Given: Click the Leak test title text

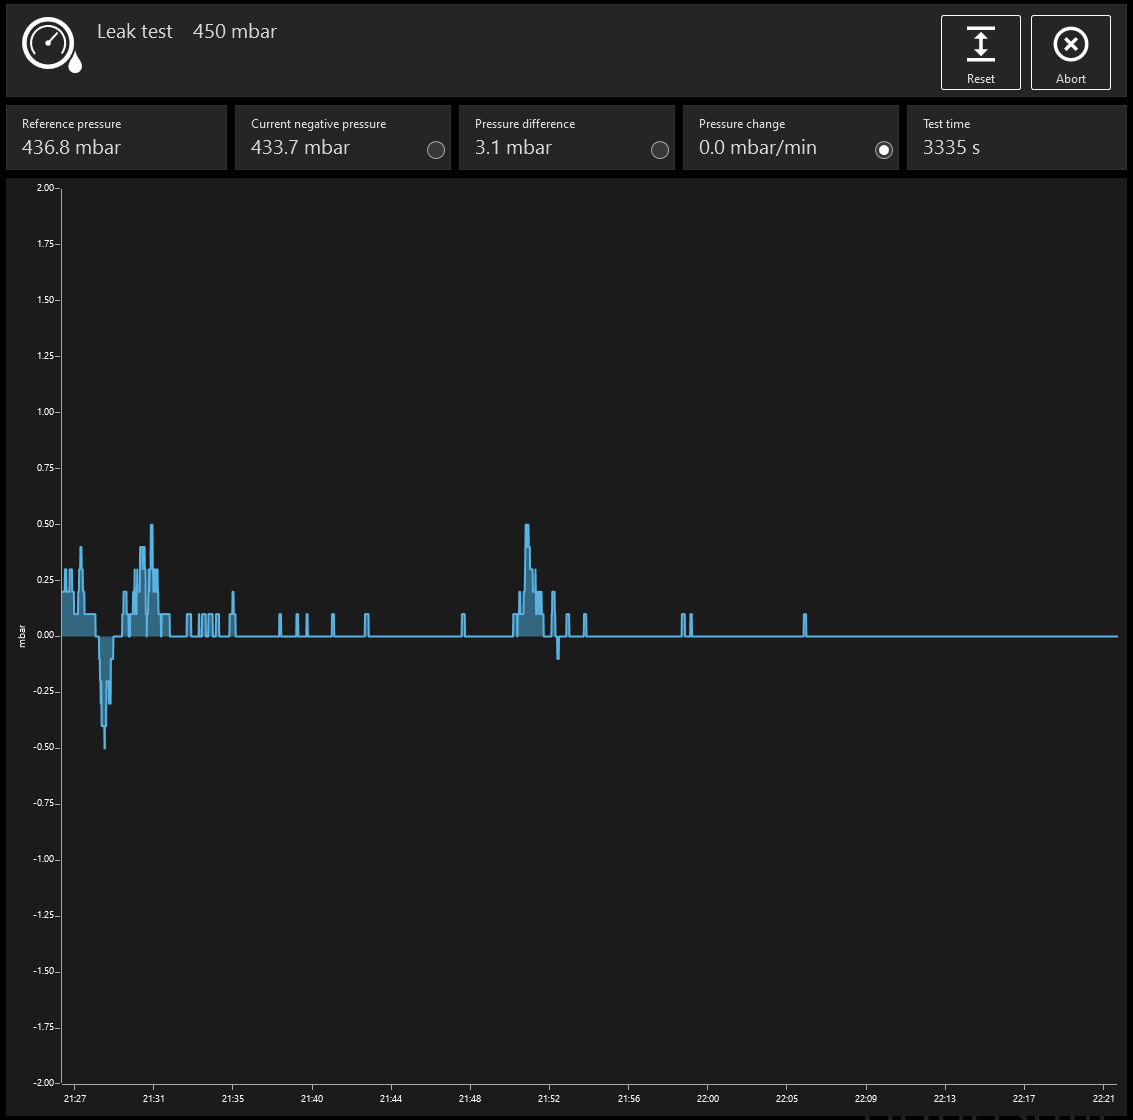Looking at the screenshot, I should (135, 32).
